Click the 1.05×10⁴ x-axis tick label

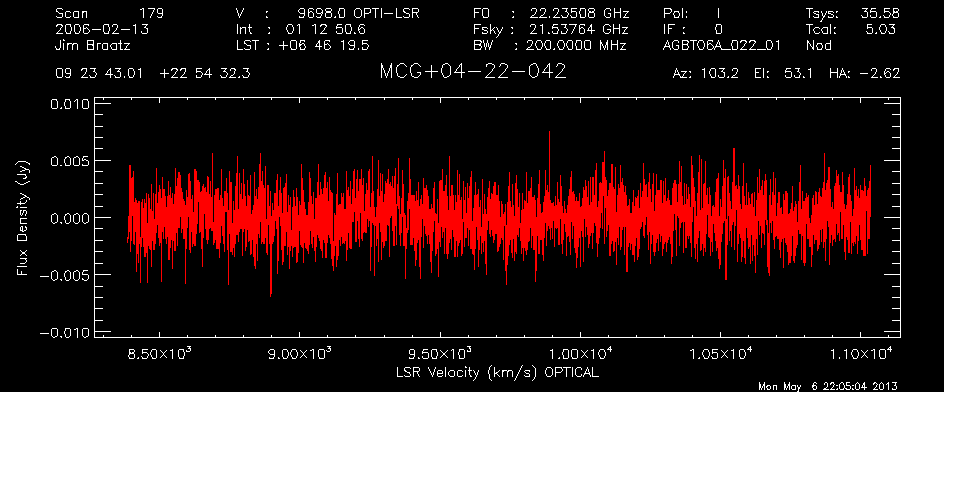pos(720,354)
